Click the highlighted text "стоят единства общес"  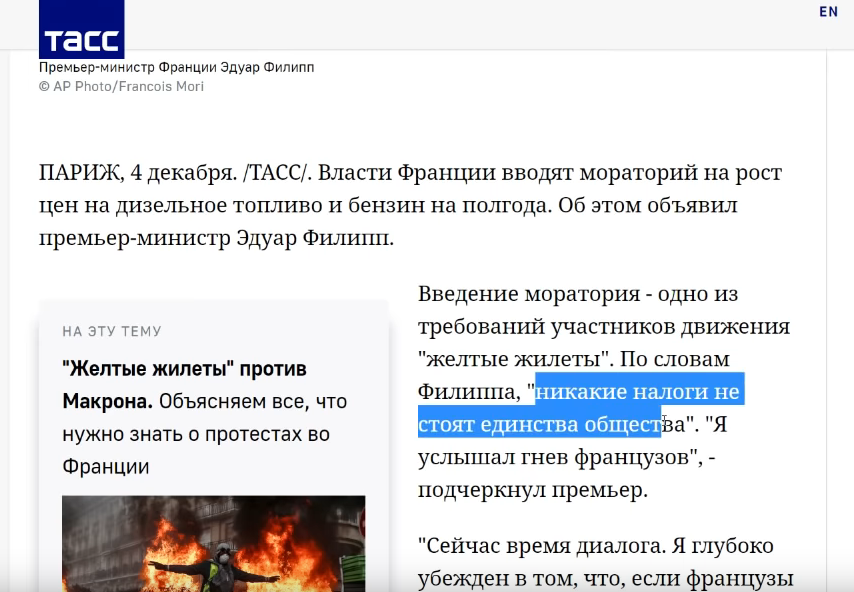pyautogui.click(x=540, y=424)
